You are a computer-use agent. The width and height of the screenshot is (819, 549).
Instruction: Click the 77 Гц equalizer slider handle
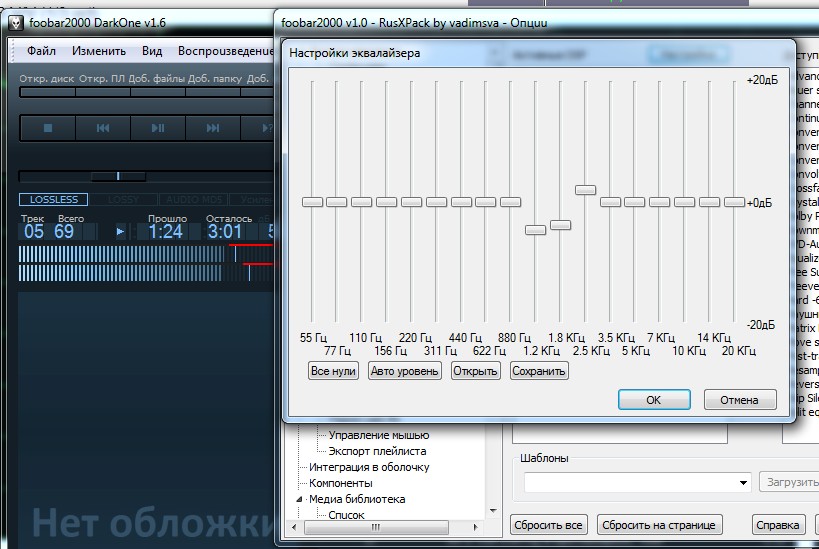tap(337, 202)
